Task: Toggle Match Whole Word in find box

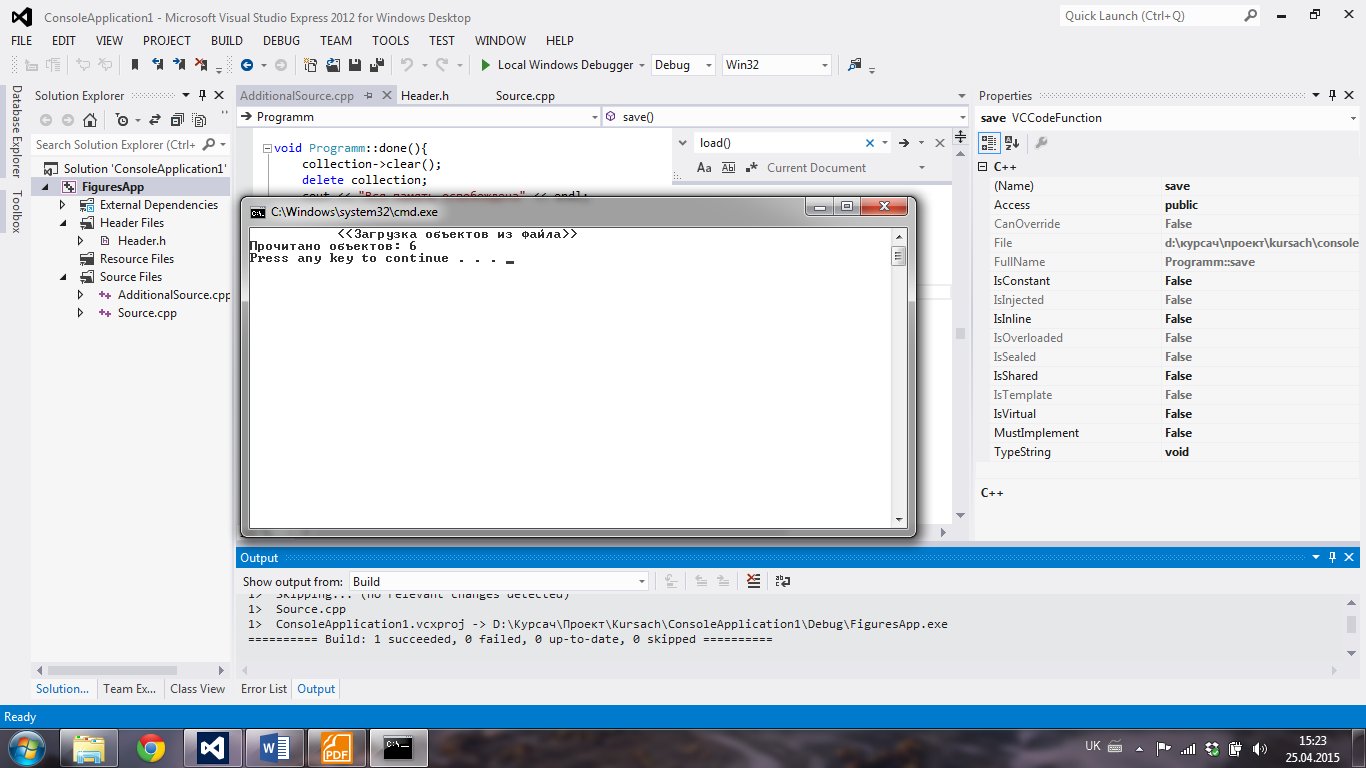Action: 728,168
